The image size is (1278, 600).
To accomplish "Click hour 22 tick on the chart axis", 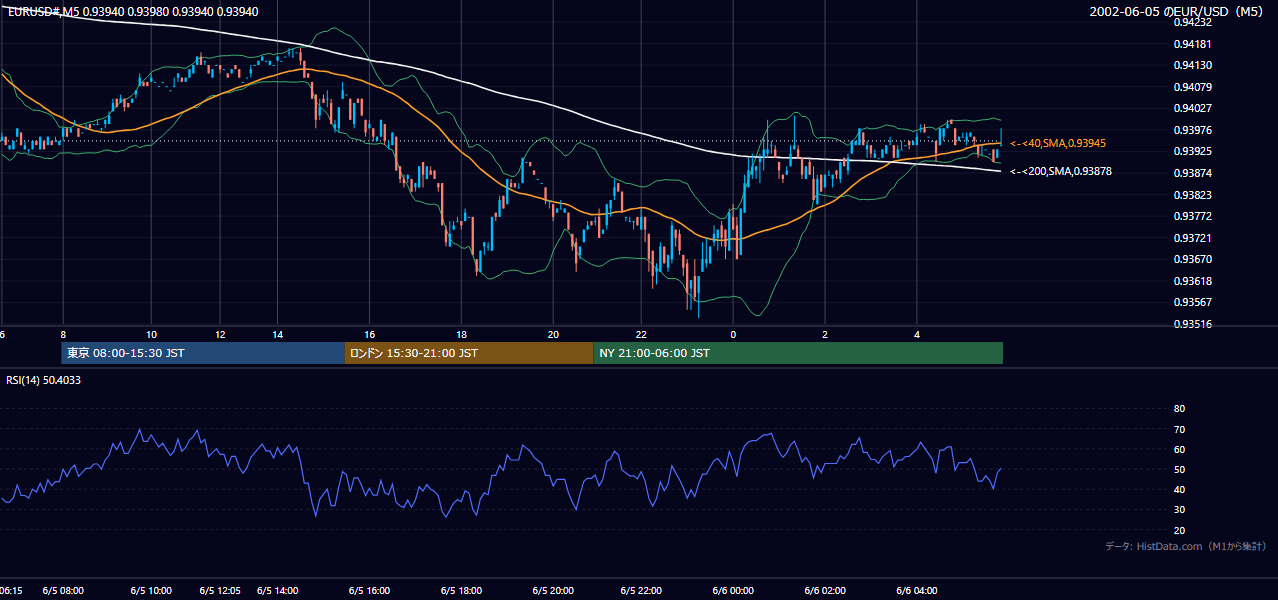I will 641,334.
